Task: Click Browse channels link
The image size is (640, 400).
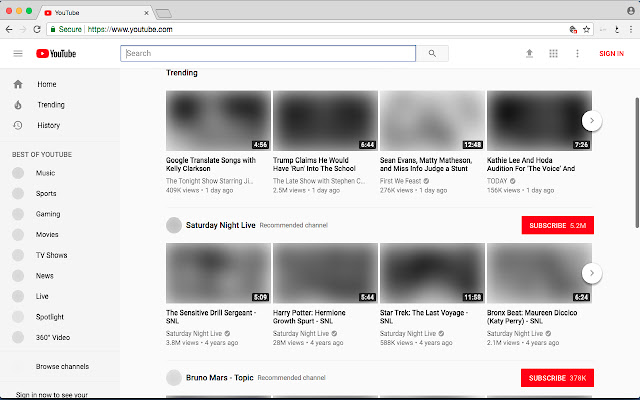Action: tap(62, 367)
